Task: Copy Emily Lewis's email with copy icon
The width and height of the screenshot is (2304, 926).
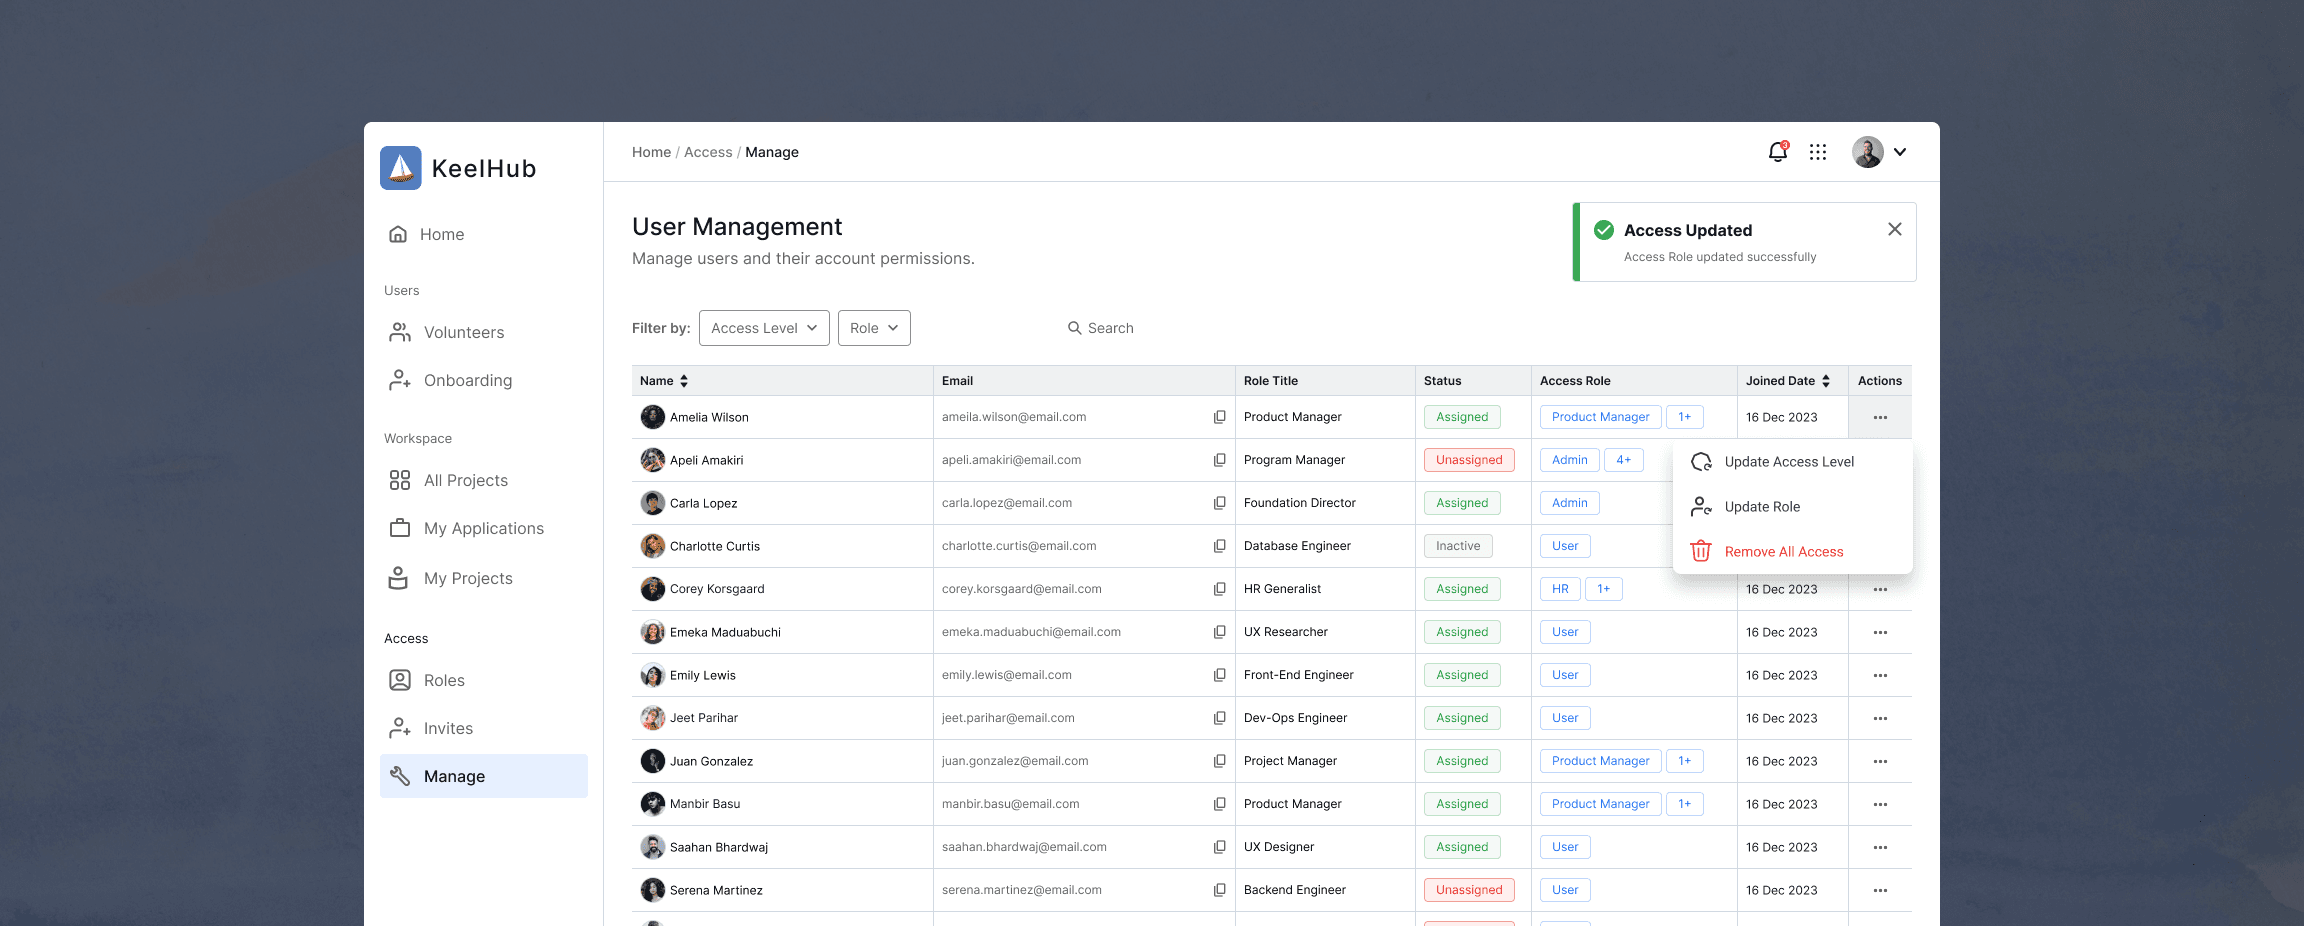Action: (1219, 675)
